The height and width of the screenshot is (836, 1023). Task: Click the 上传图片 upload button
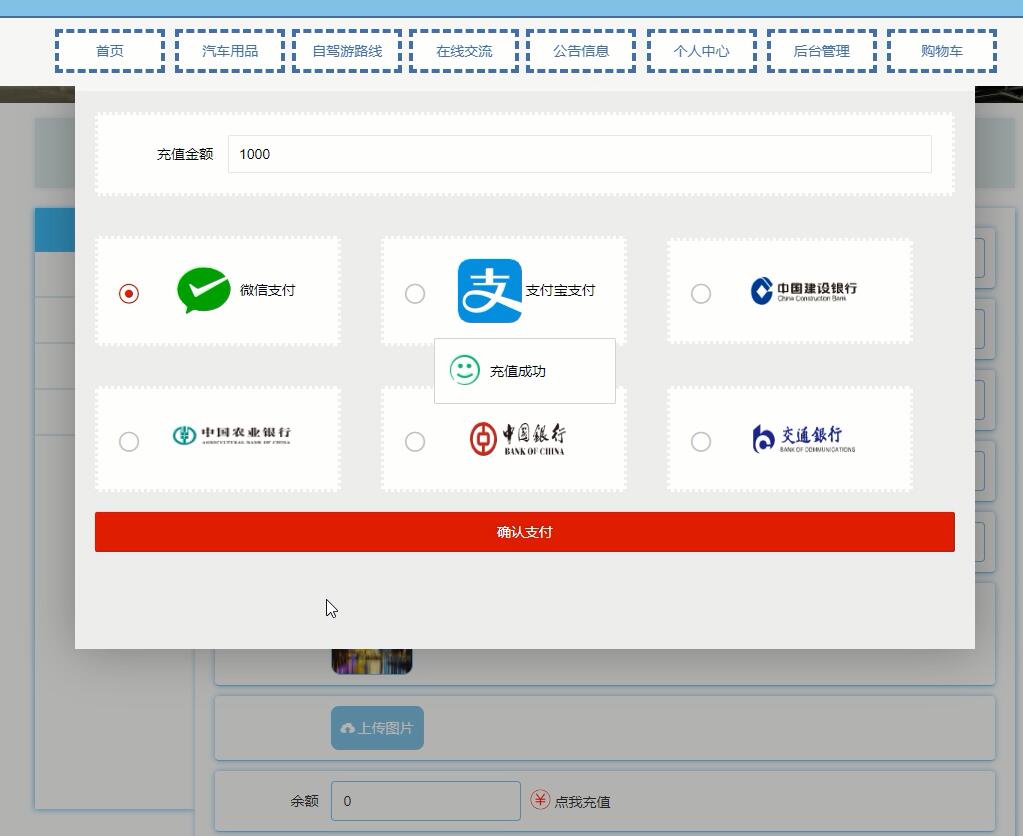tap(377, 728)
